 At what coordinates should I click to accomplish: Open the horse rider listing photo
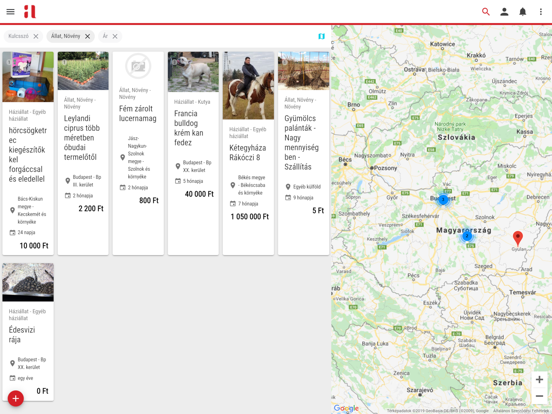coord(248,86)
